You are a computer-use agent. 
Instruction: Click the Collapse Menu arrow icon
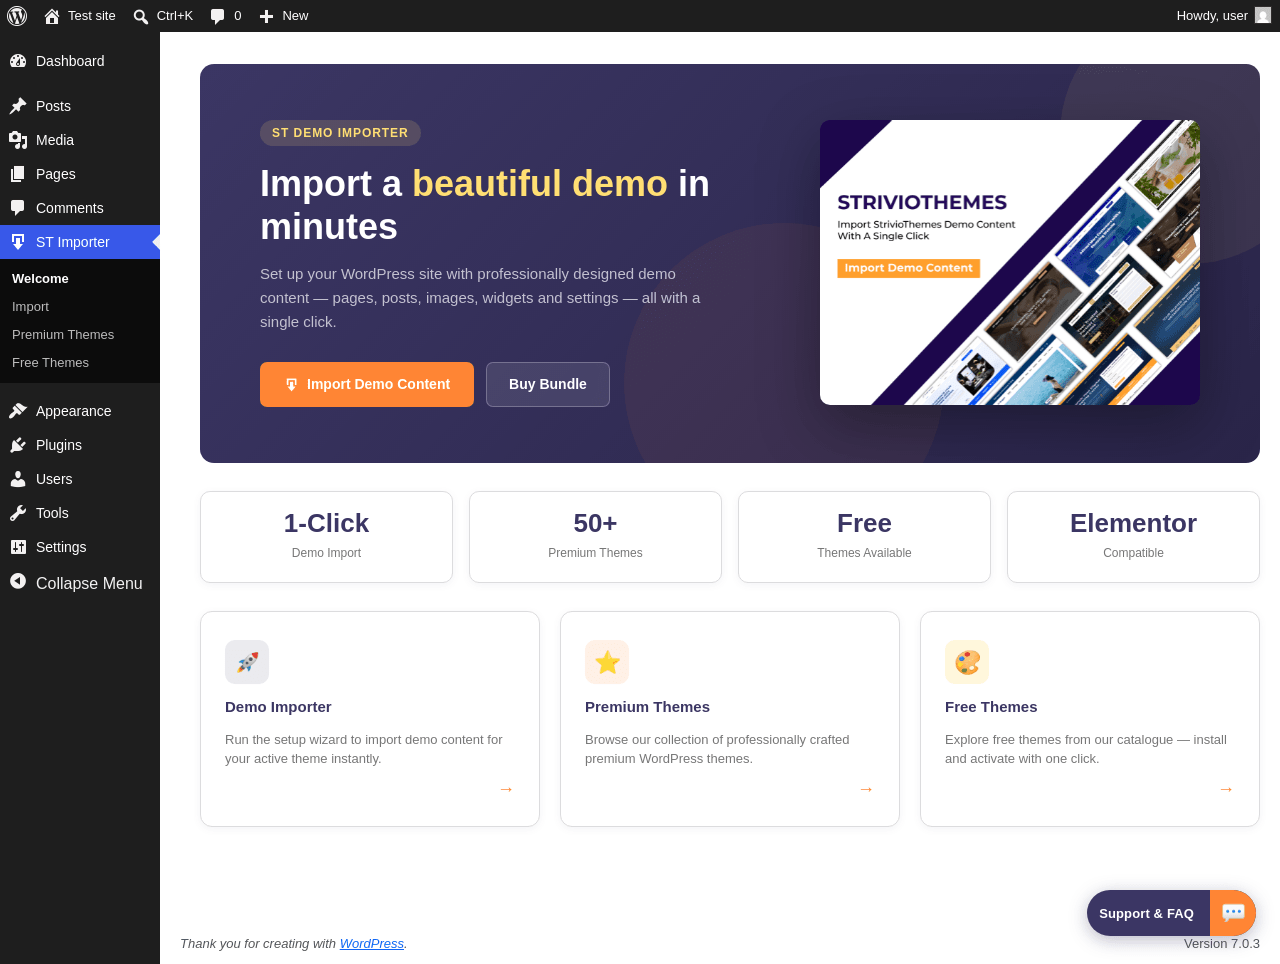18,581
